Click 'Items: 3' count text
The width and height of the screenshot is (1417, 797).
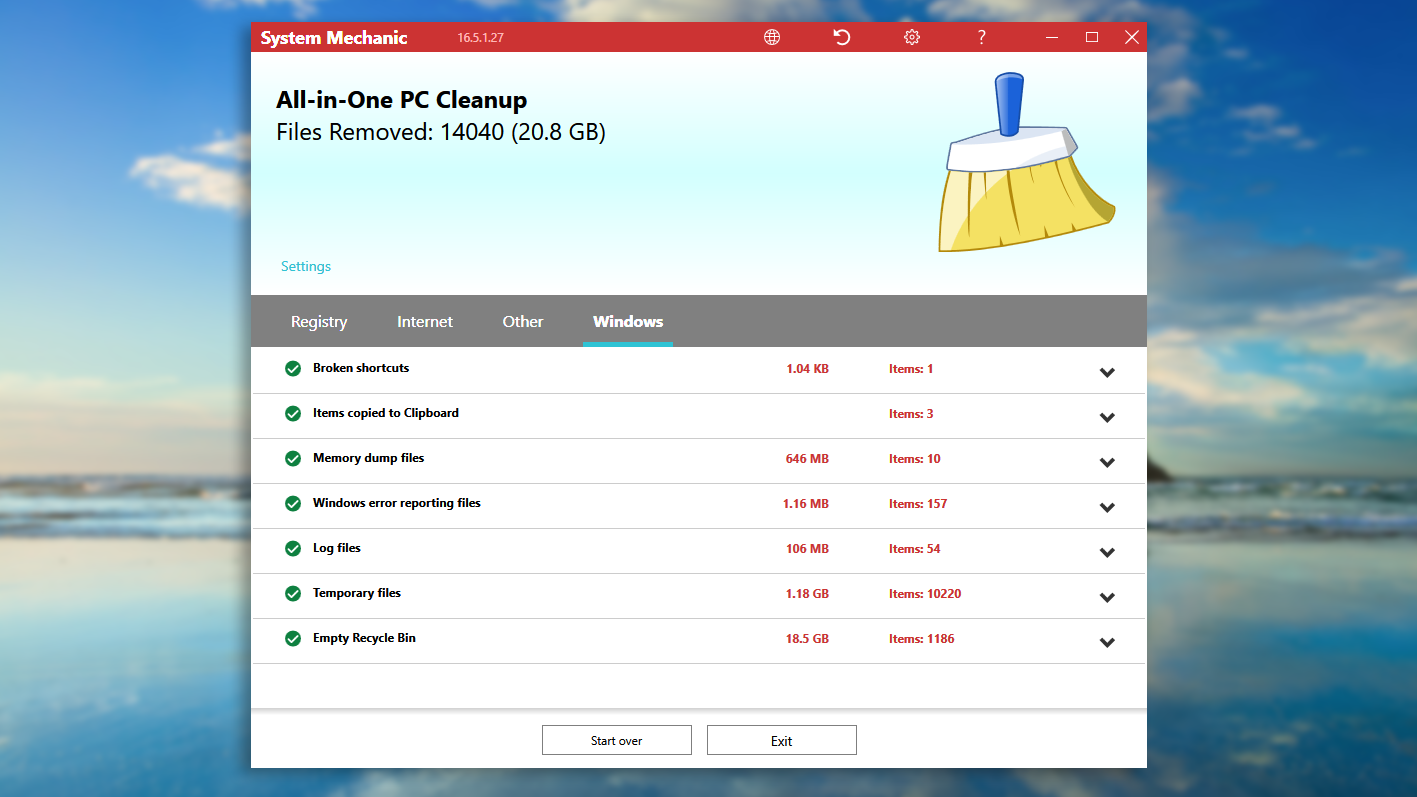(x=911, y=414)
